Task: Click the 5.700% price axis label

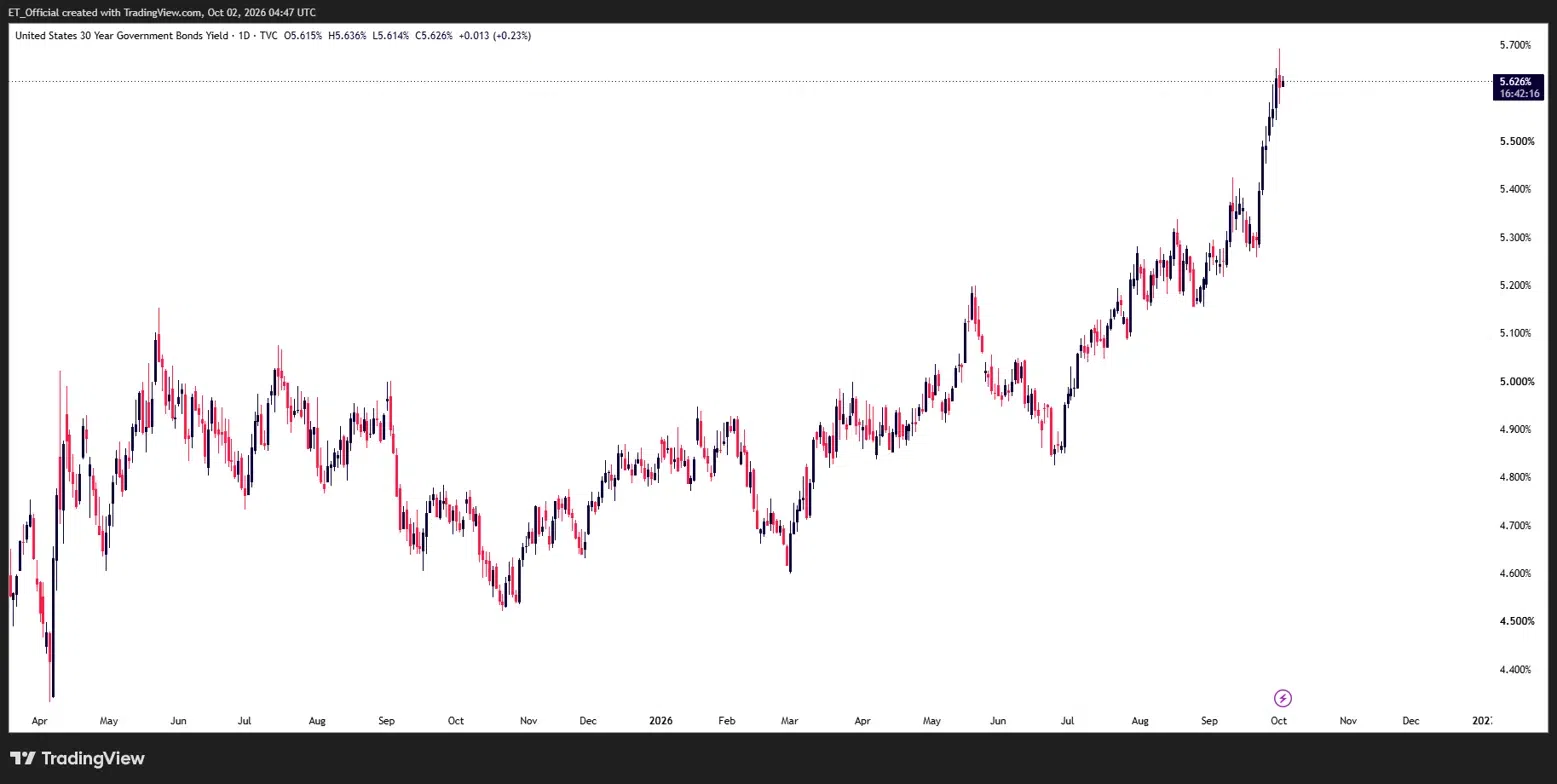Action: [x=1516, y=45]
